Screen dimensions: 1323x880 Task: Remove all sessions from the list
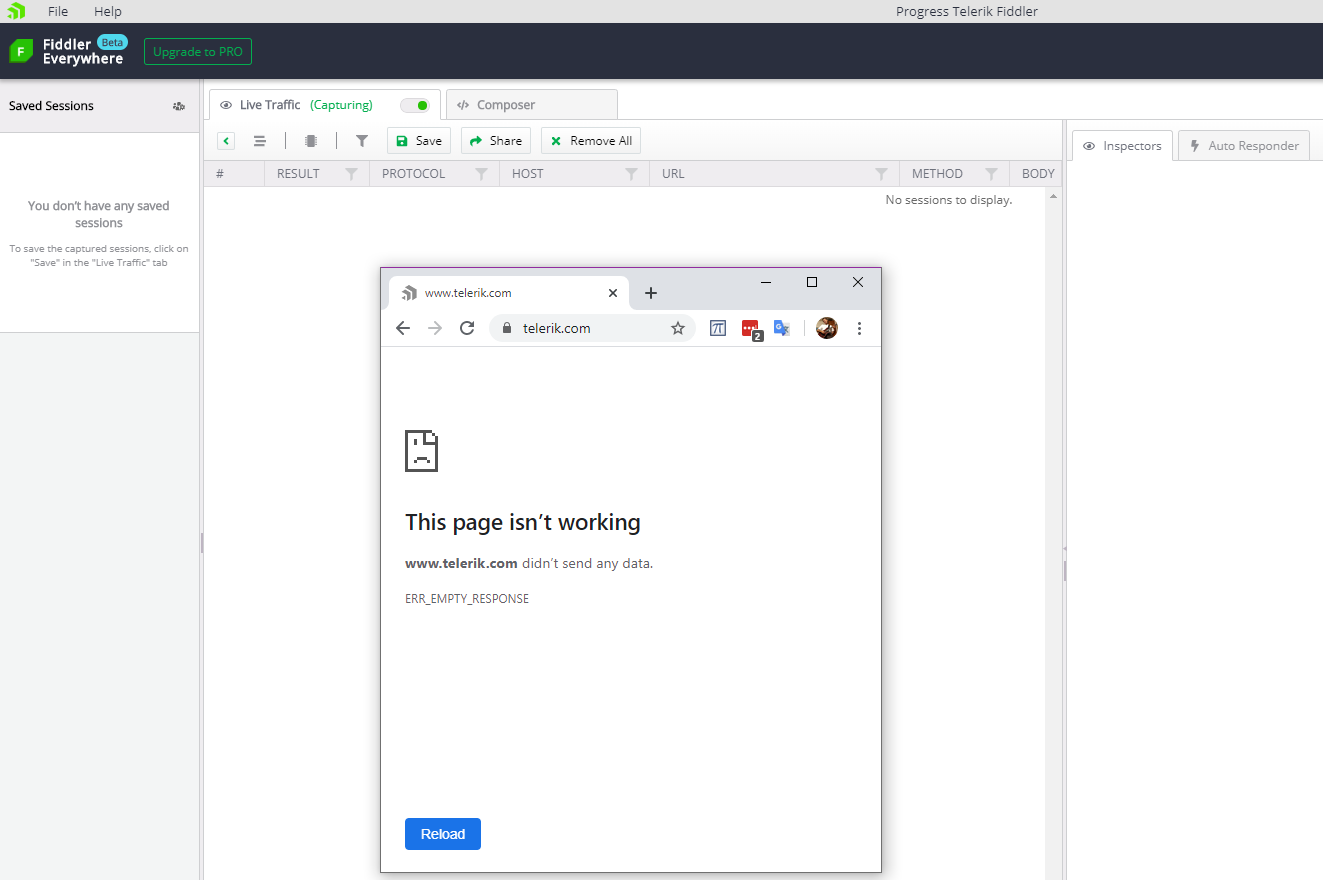tap(590, 141)
